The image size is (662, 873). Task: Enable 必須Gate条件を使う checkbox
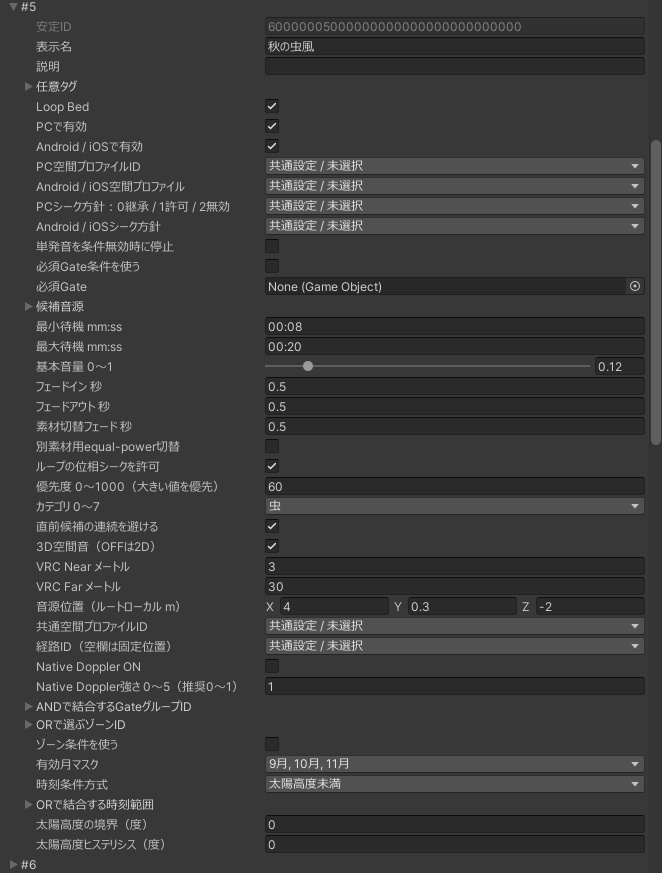[x=272, y=266]
